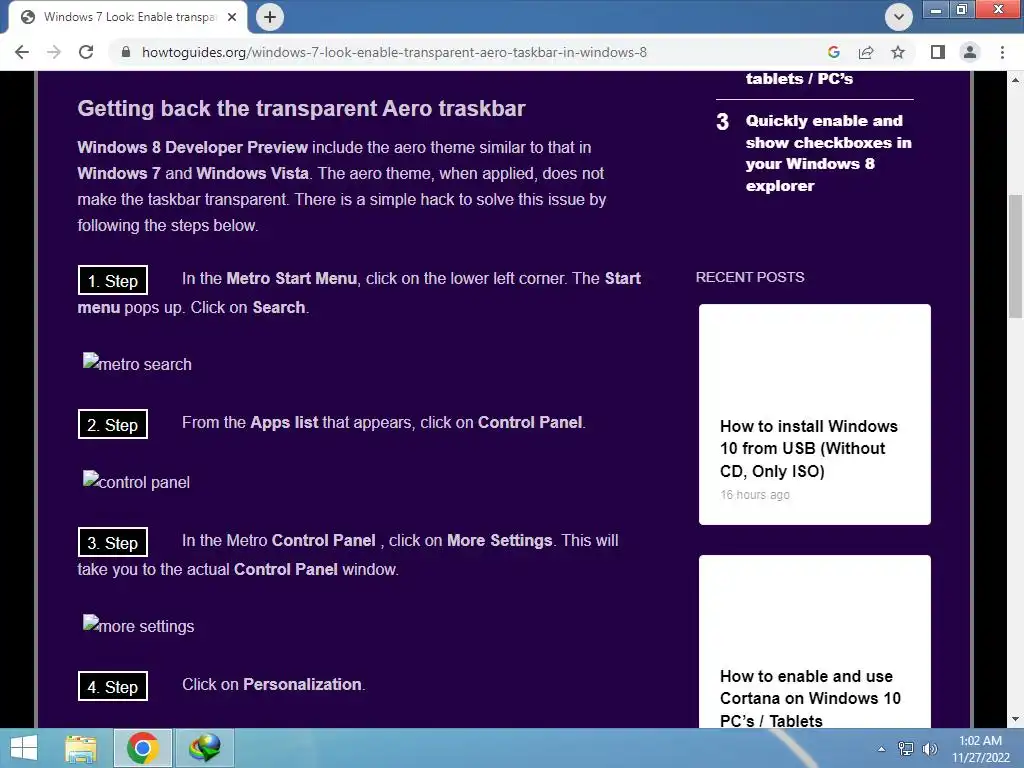This screenshot has height=768, width=1024.
Task: Close the Windows 7 Look tab
Action: coord(232,17)
